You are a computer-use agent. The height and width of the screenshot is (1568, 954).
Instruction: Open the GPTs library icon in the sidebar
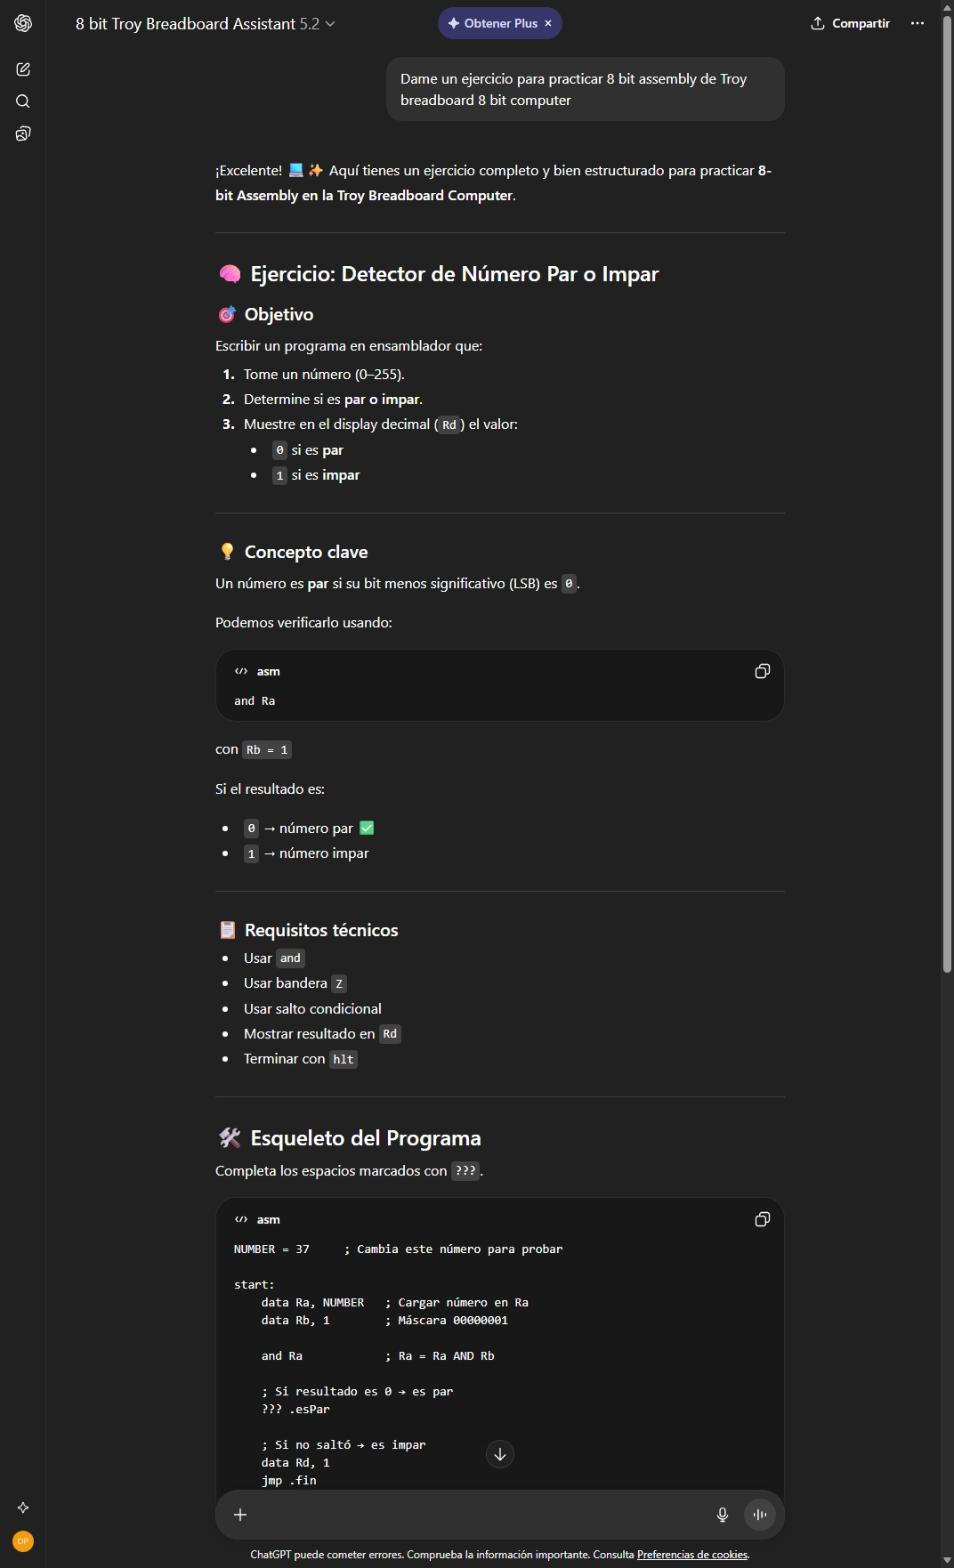pos(23,133)
